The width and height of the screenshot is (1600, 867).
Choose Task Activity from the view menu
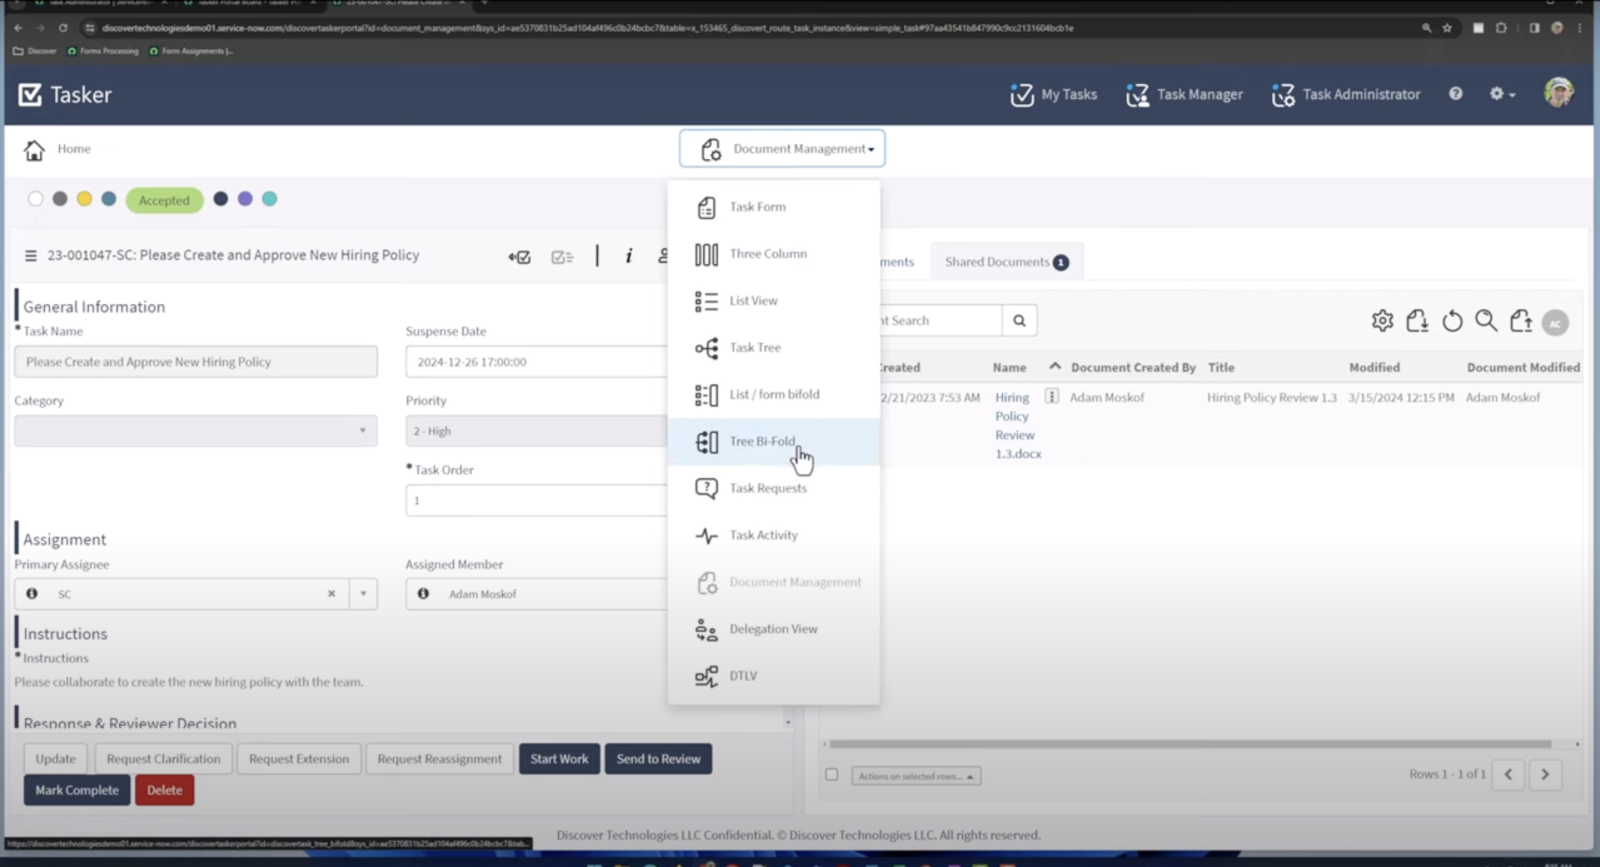click(763, 536)
